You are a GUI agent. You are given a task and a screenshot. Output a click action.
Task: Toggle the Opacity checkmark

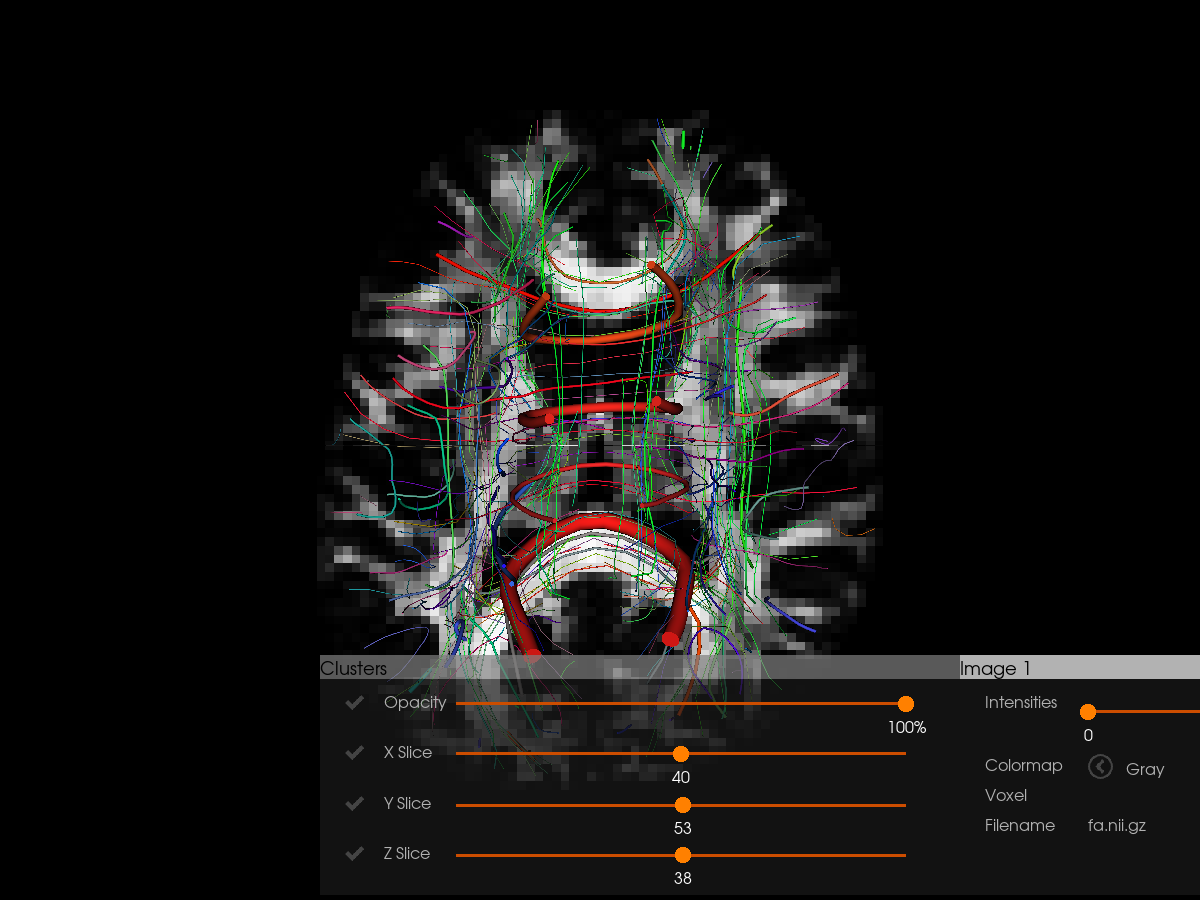[354, 703]
